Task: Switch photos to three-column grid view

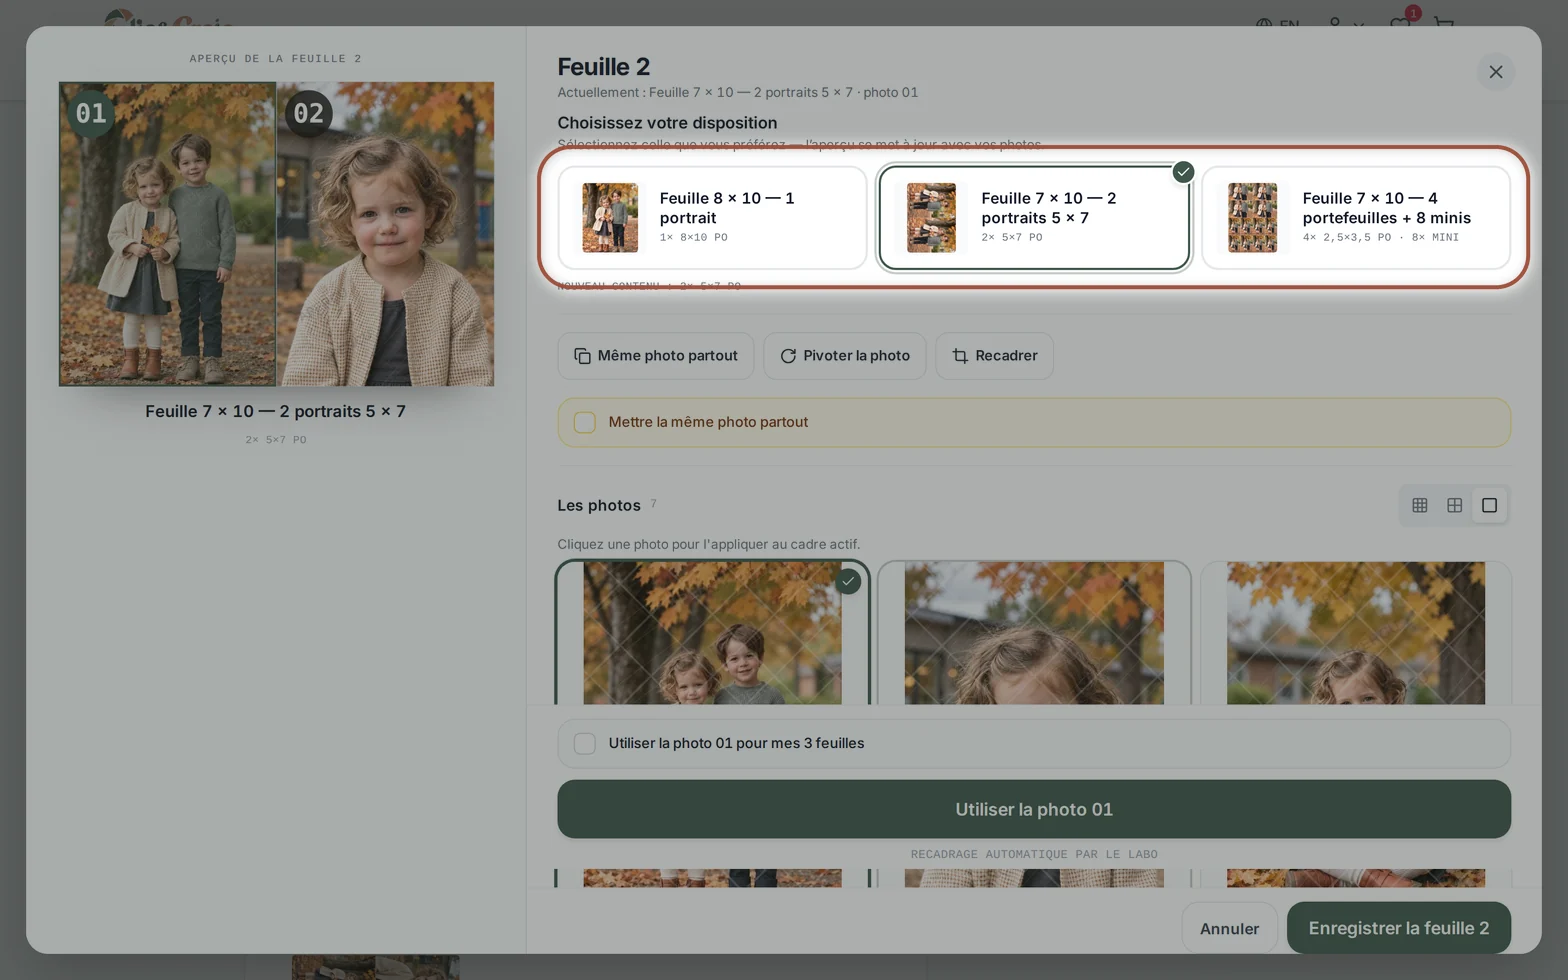Action: point(1419,505)
